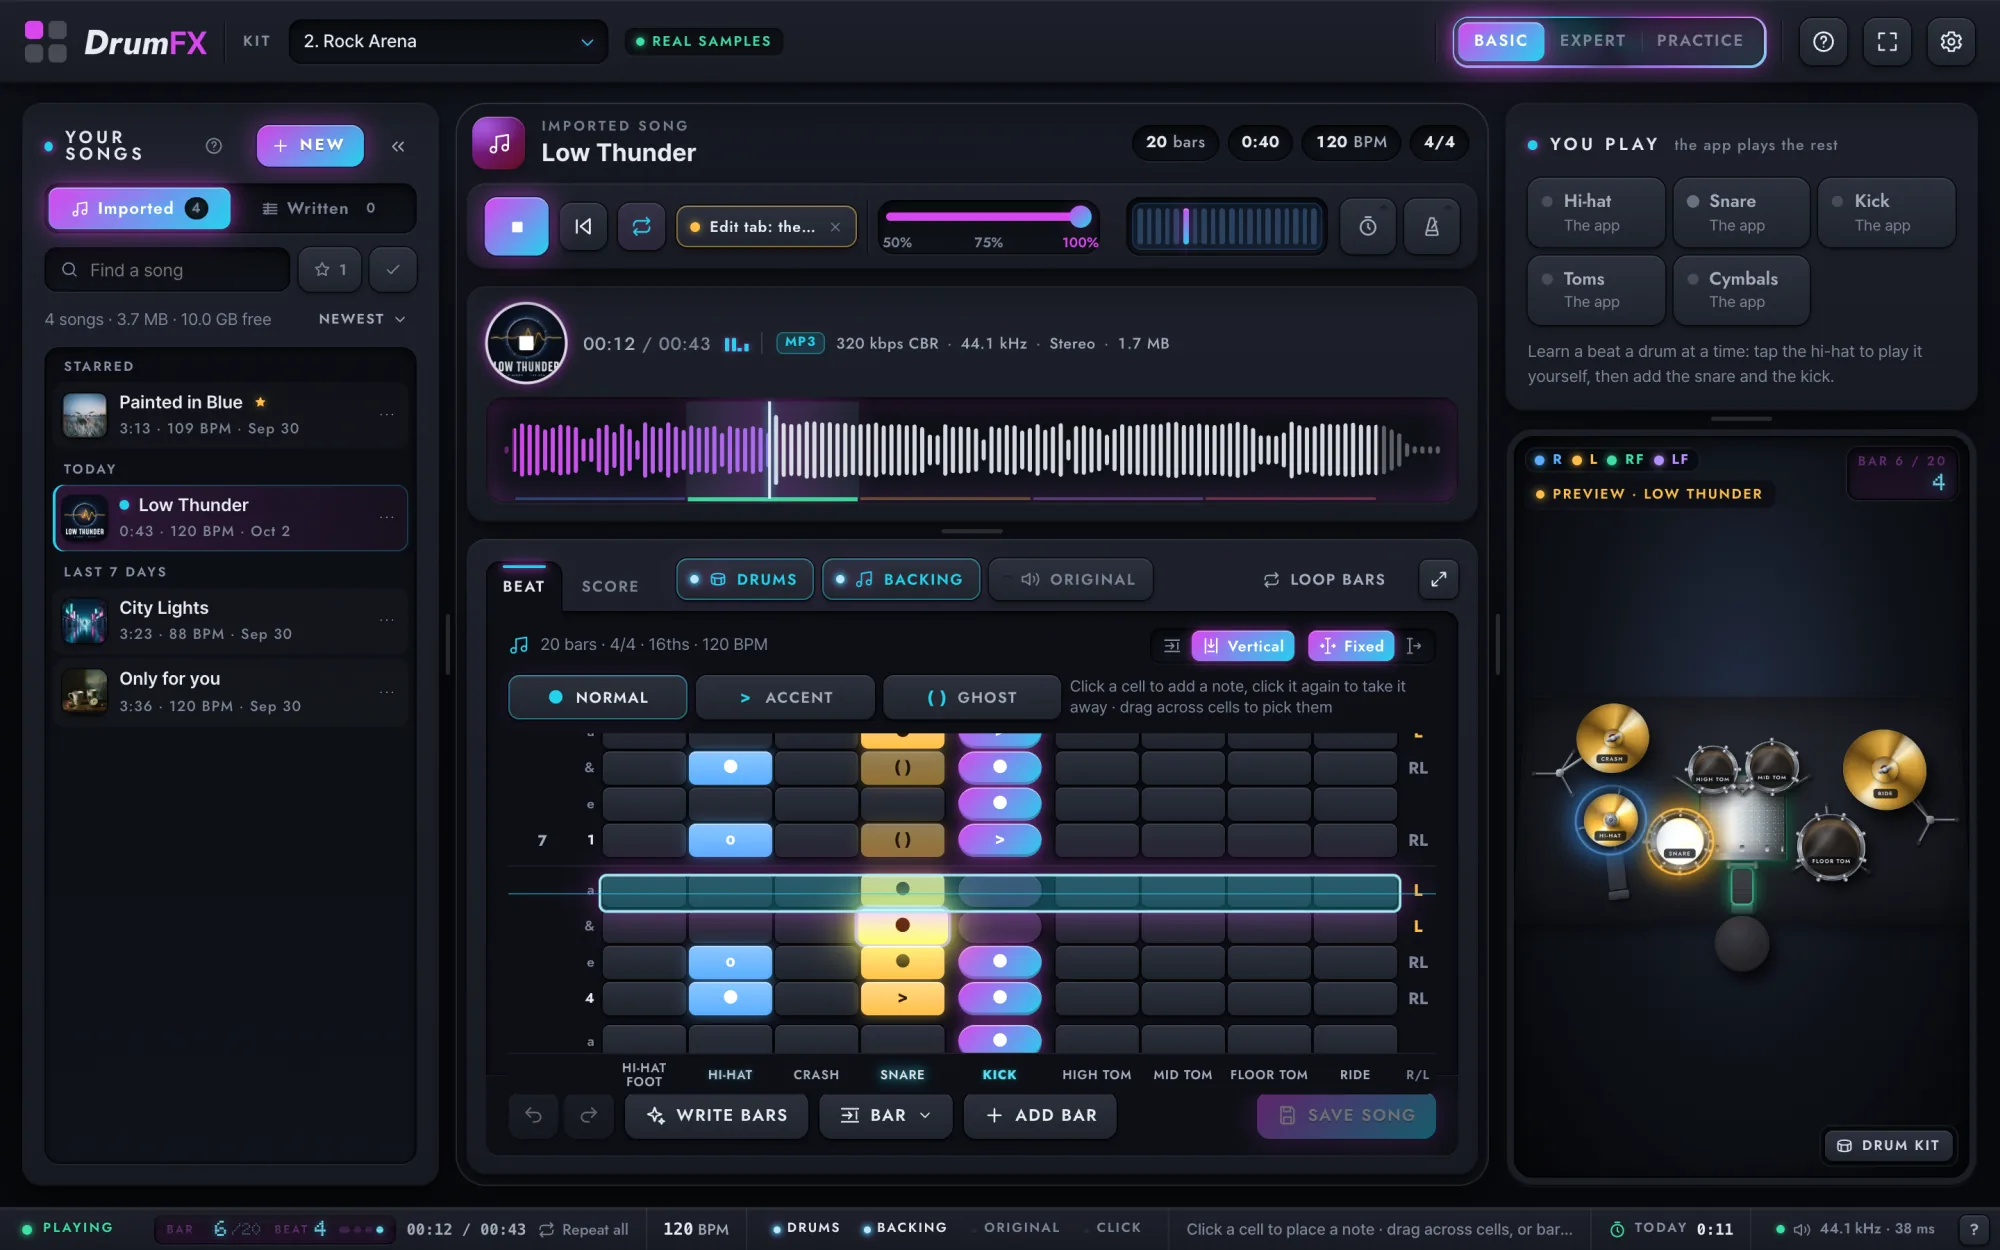Expand the beat editor with arrow icon
The width and height of the screenshot is (2000, 1250).
click(1438, 579)
